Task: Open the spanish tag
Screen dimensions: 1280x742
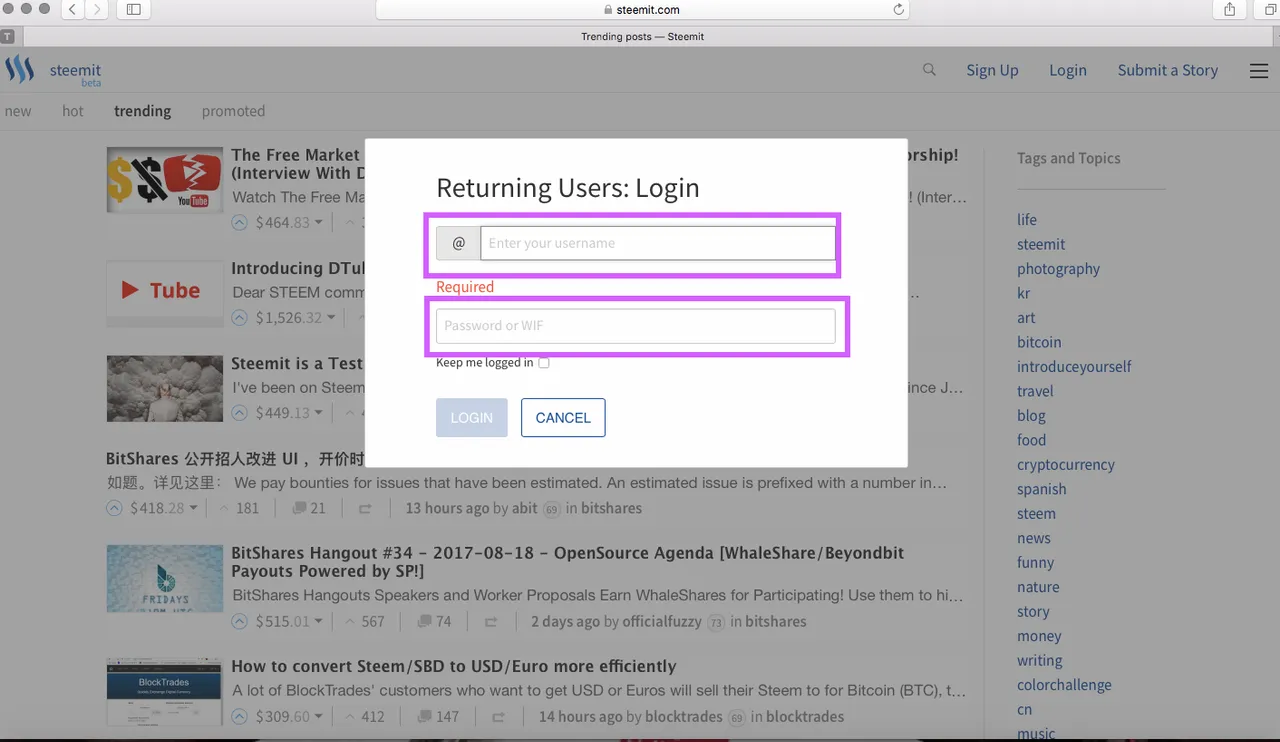Action: click(x=1042, y=489)
